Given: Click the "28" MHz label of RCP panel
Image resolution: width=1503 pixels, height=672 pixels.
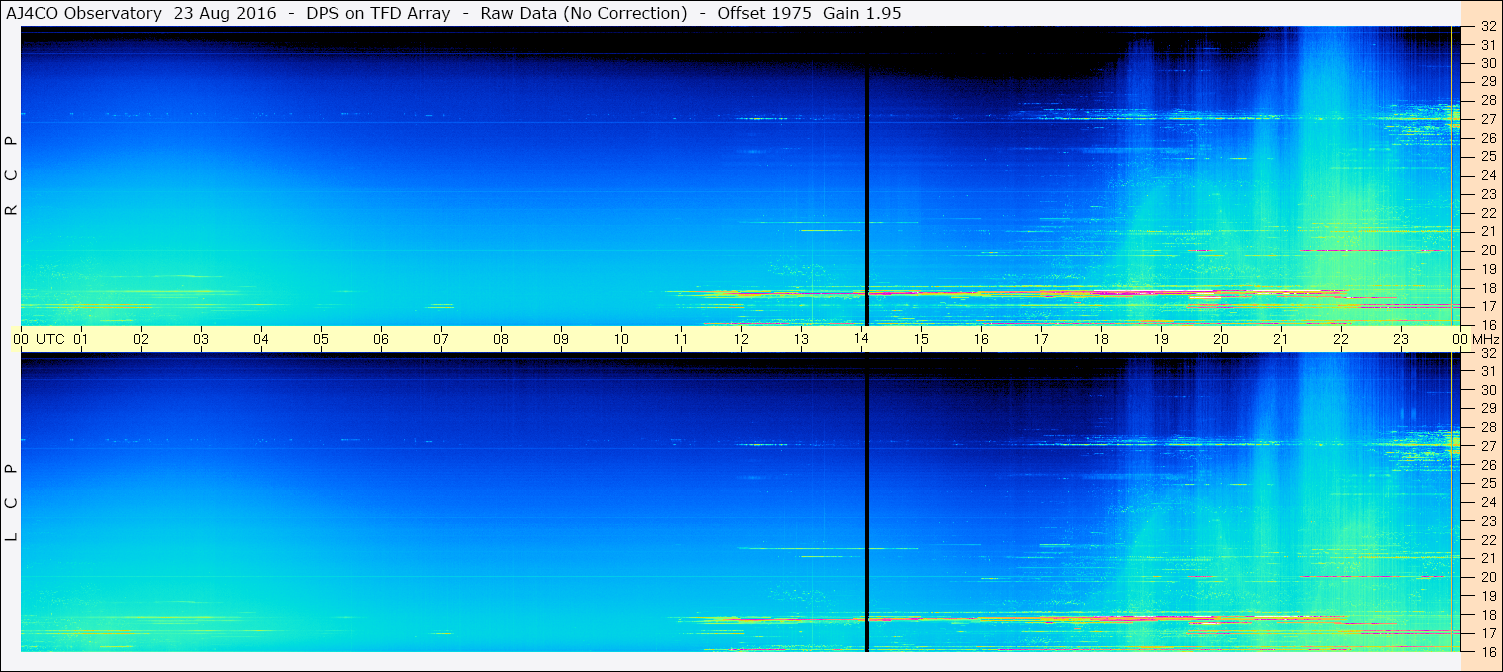Looking at the screenshot, I should pyautogui.click(x=1488, y=100).
